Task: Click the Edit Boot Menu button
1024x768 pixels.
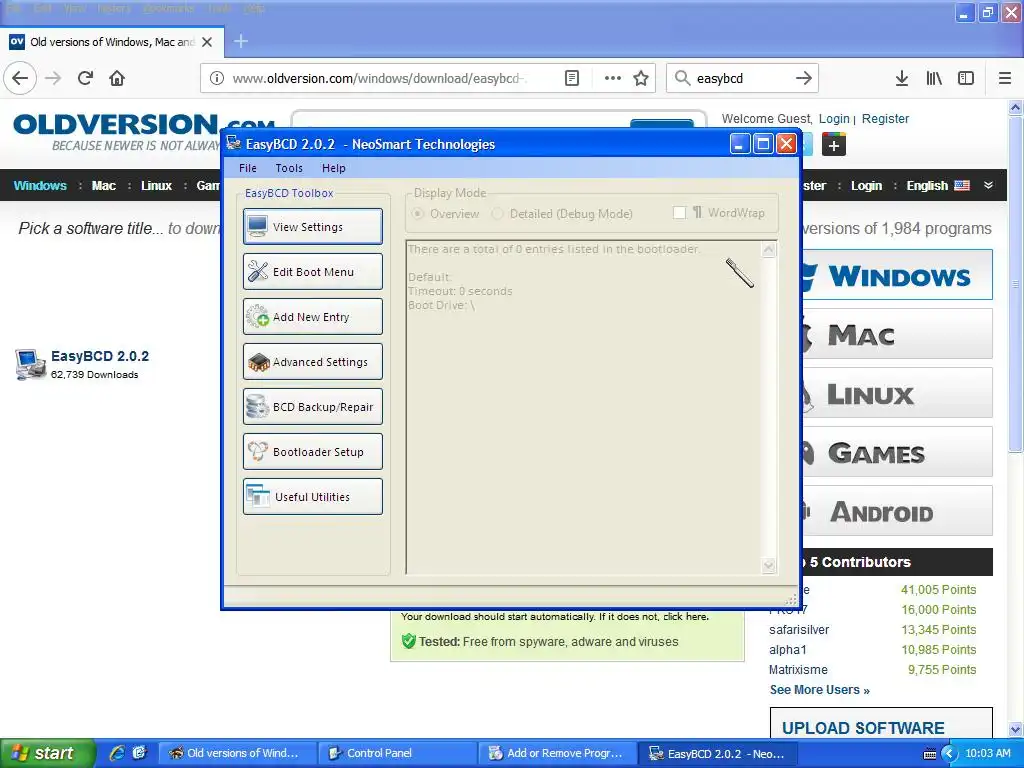Action: pyautogui.click(x=313, y=272)
